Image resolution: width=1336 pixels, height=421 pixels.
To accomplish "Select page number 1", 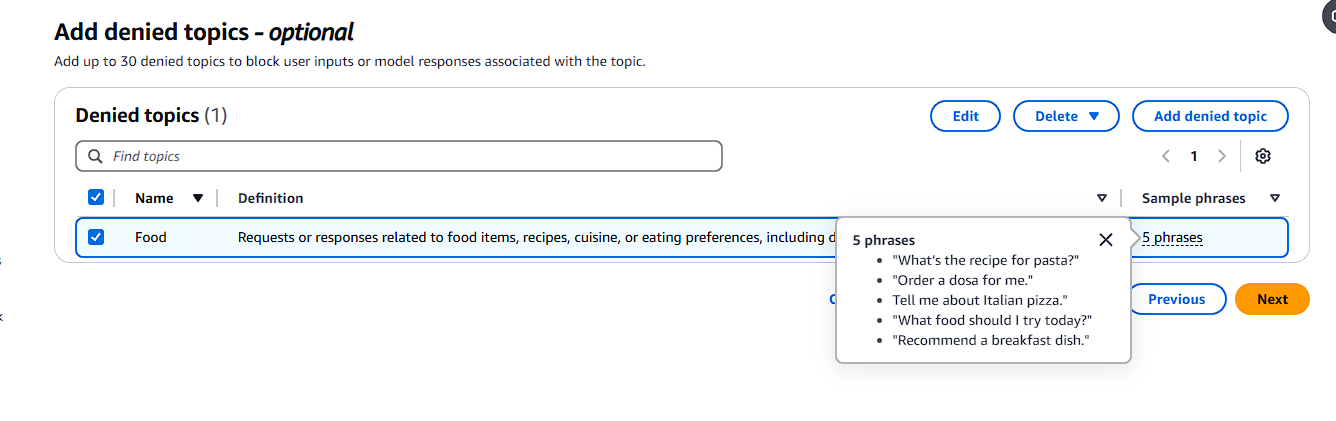I will coord(1194,156).
